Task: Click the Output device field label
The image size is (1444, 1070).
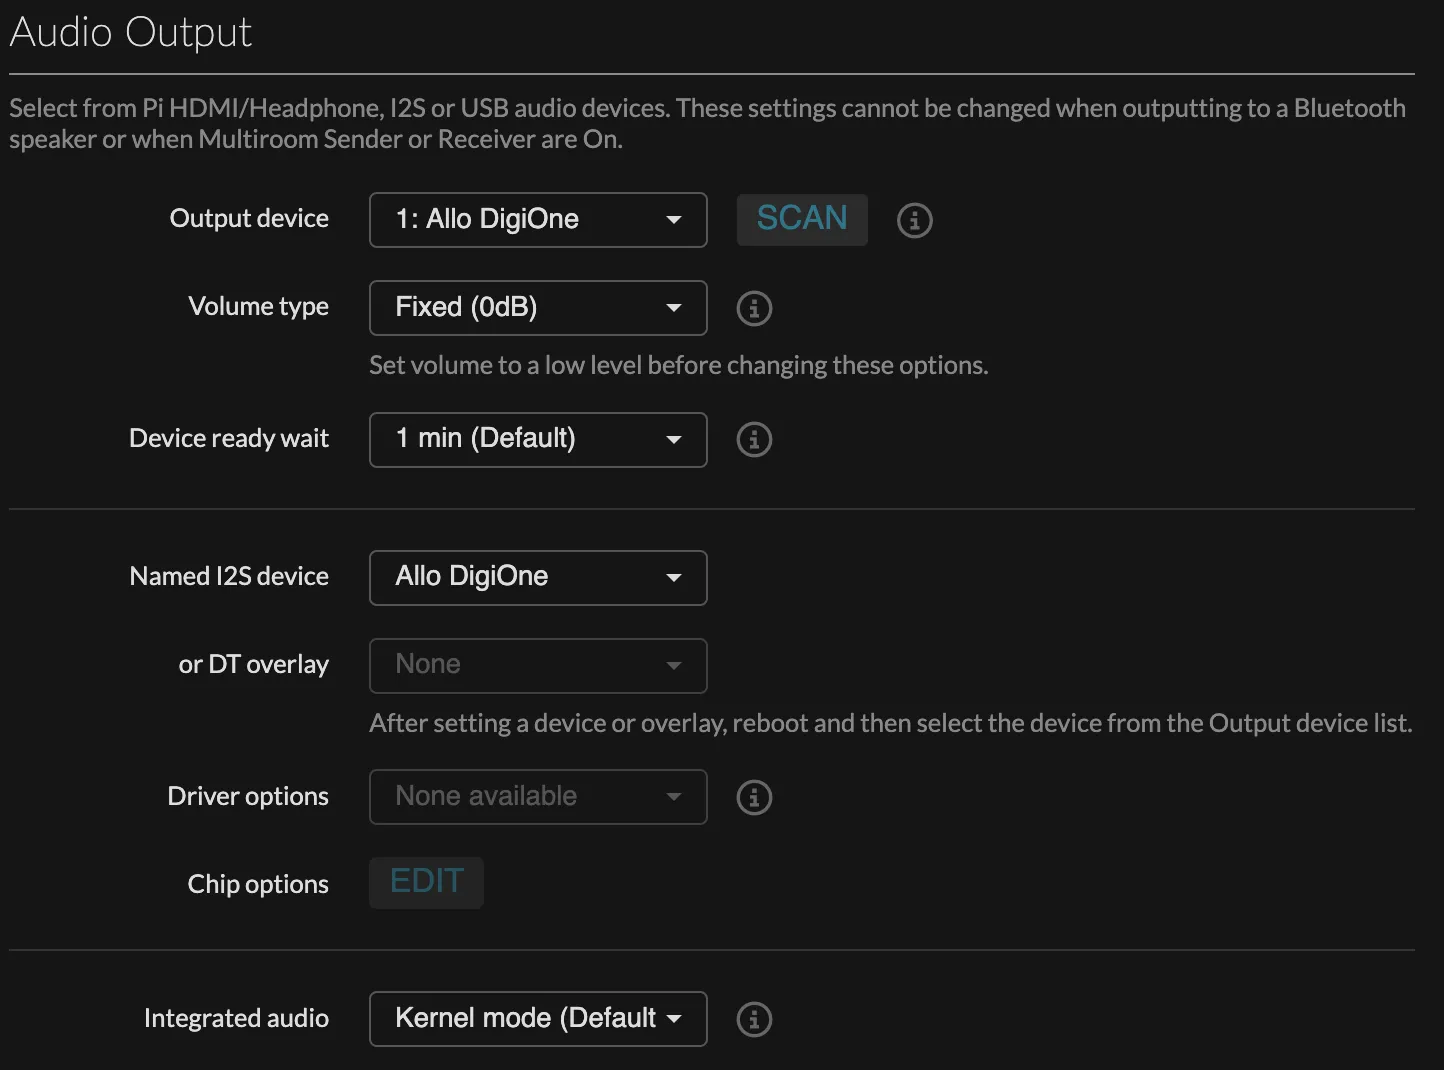Action: [249, 219]
